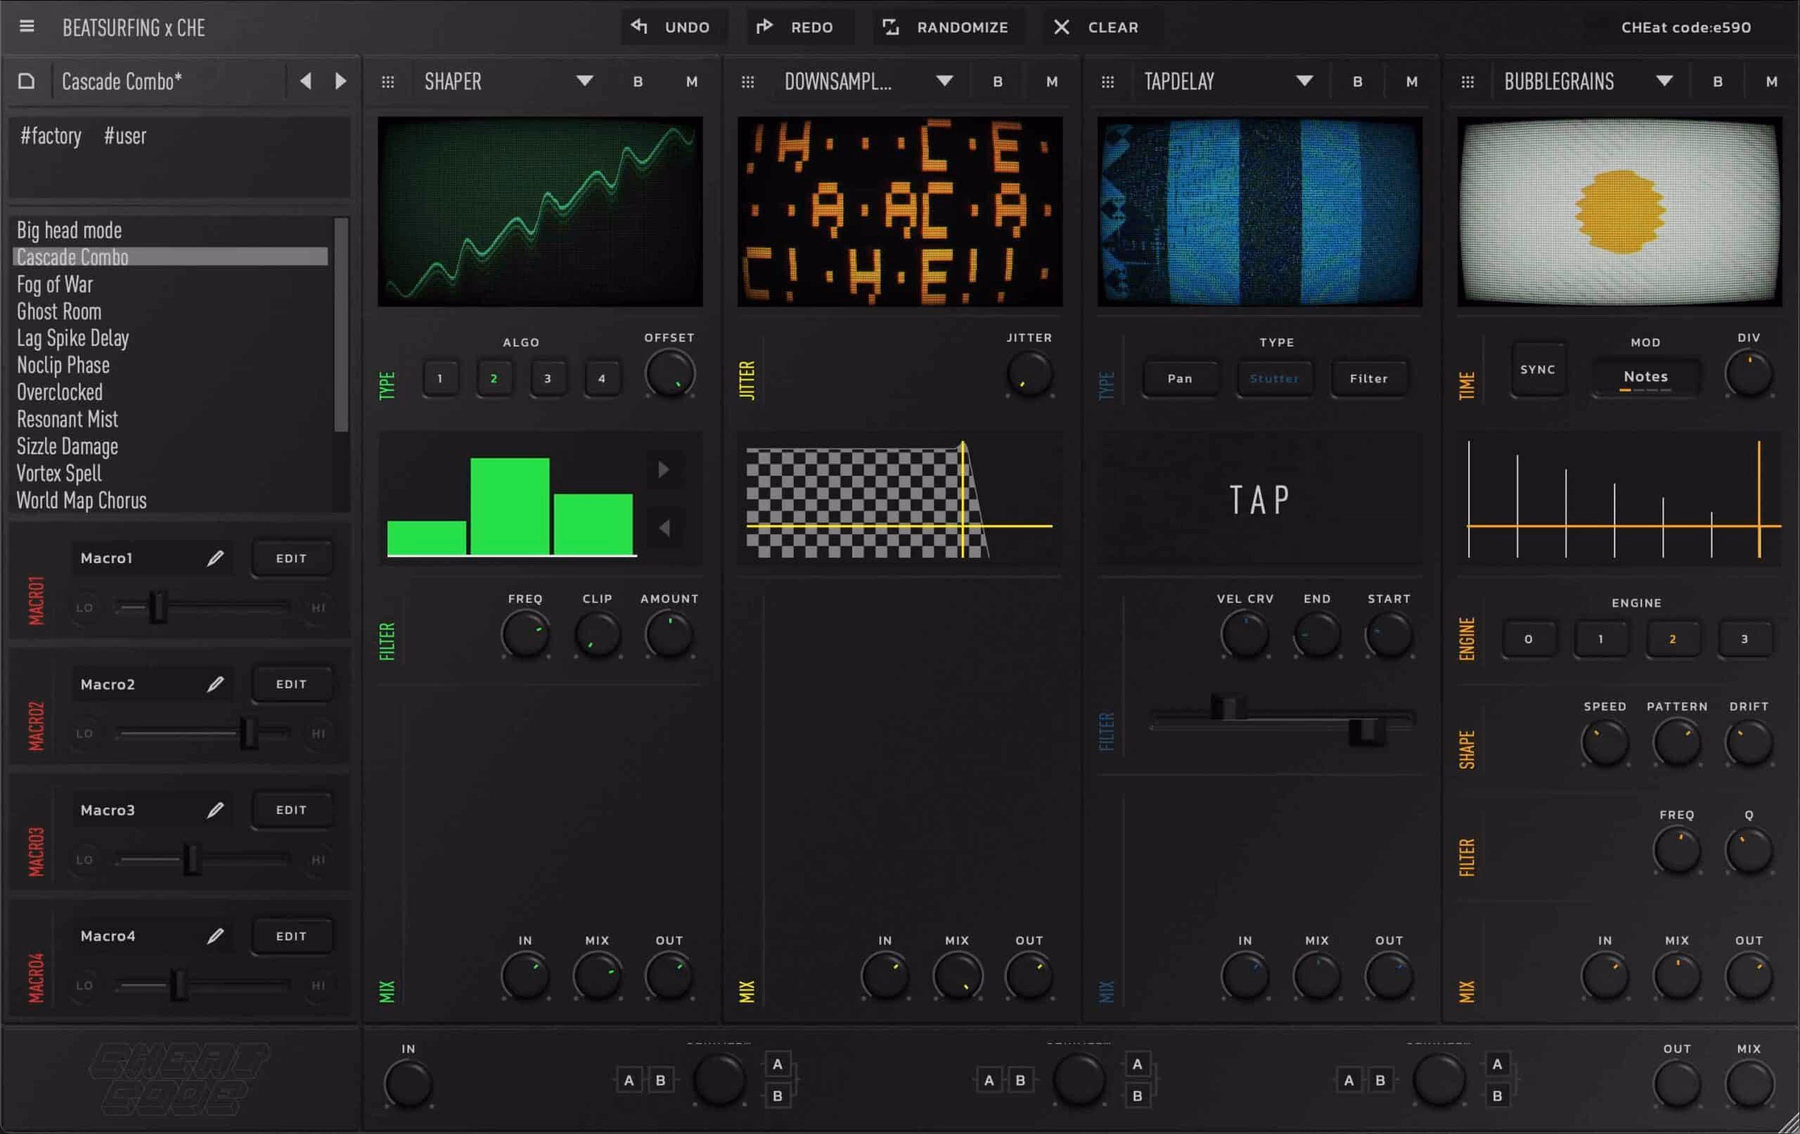Screen dimensions: 1800x1134
Task: Open the hamburger menu icon
Action: point(27,26)
